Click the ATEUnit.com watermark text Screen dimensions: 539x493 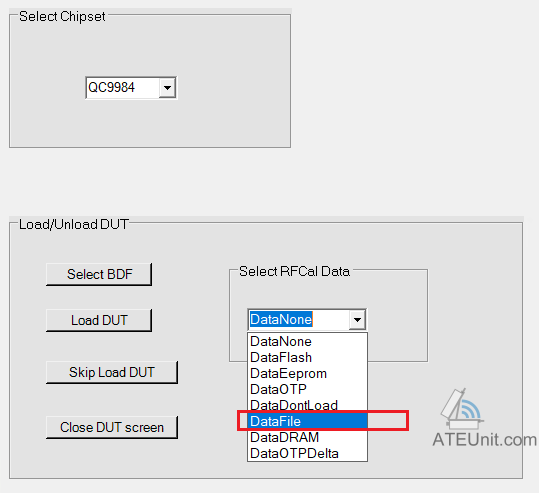tap(485, 439)
